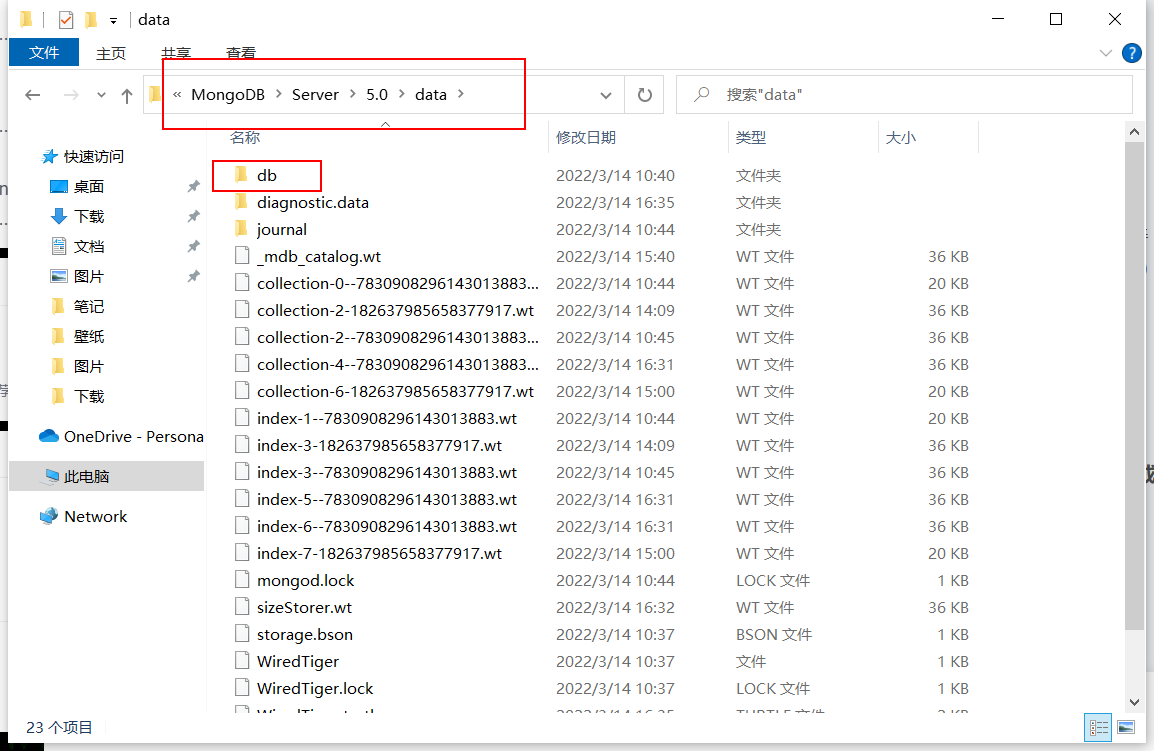The height and width of the screenshot is (751, 1154).
Task: Select the mongod.lock file icon
Action: [242, 580]
